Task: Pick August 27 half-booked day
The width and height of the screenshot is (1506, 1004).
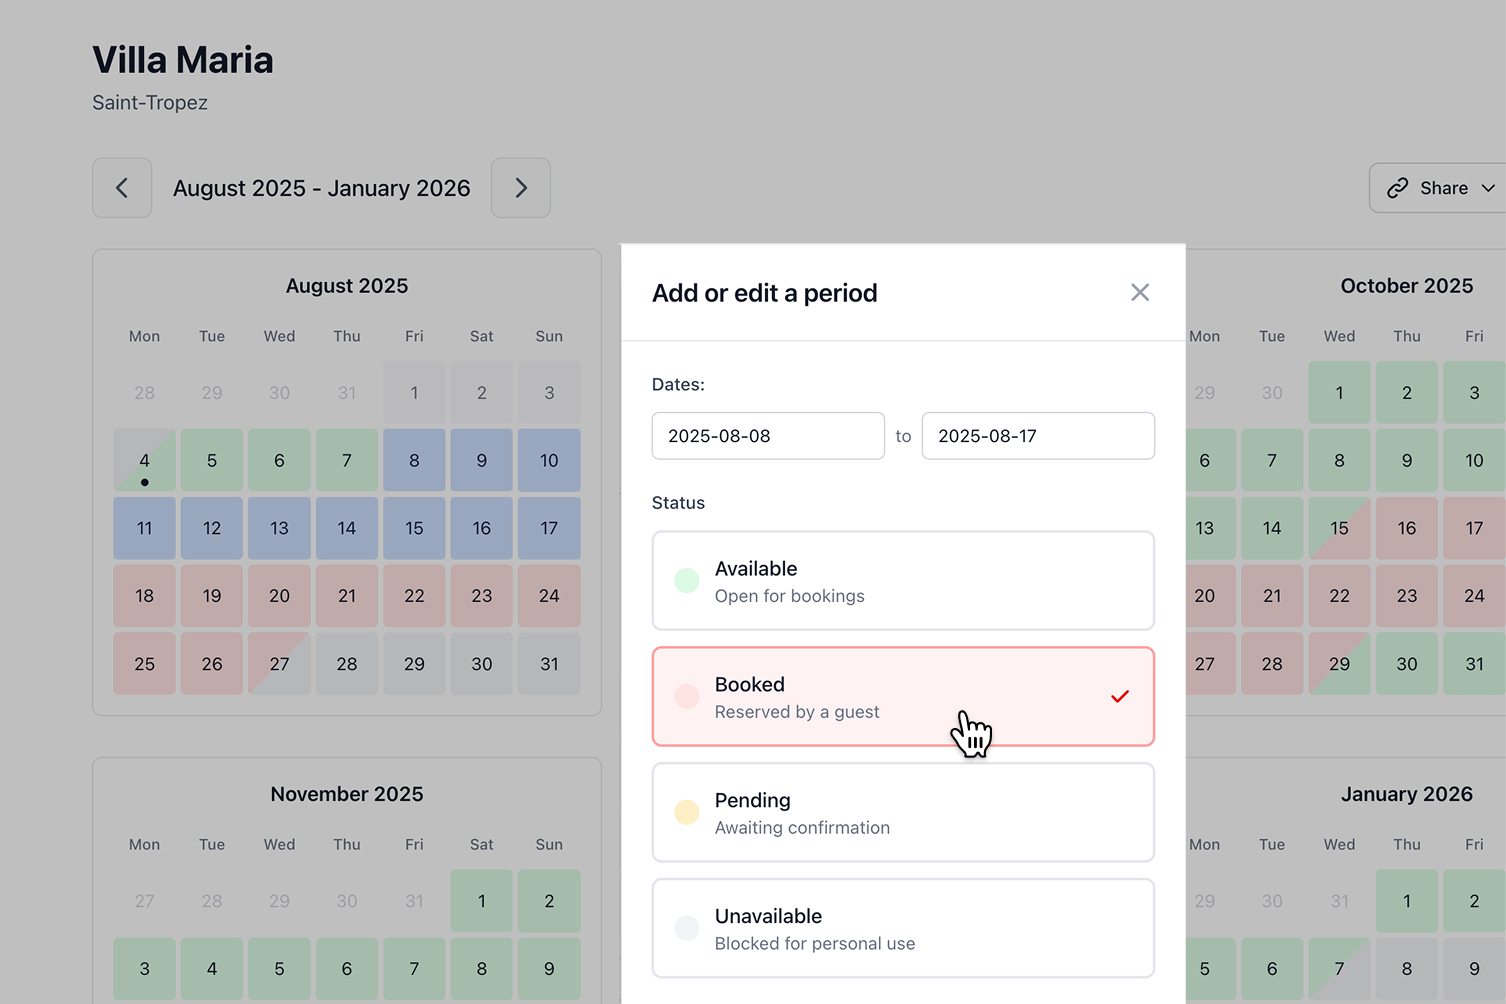Action: click(x=279, y=664)
